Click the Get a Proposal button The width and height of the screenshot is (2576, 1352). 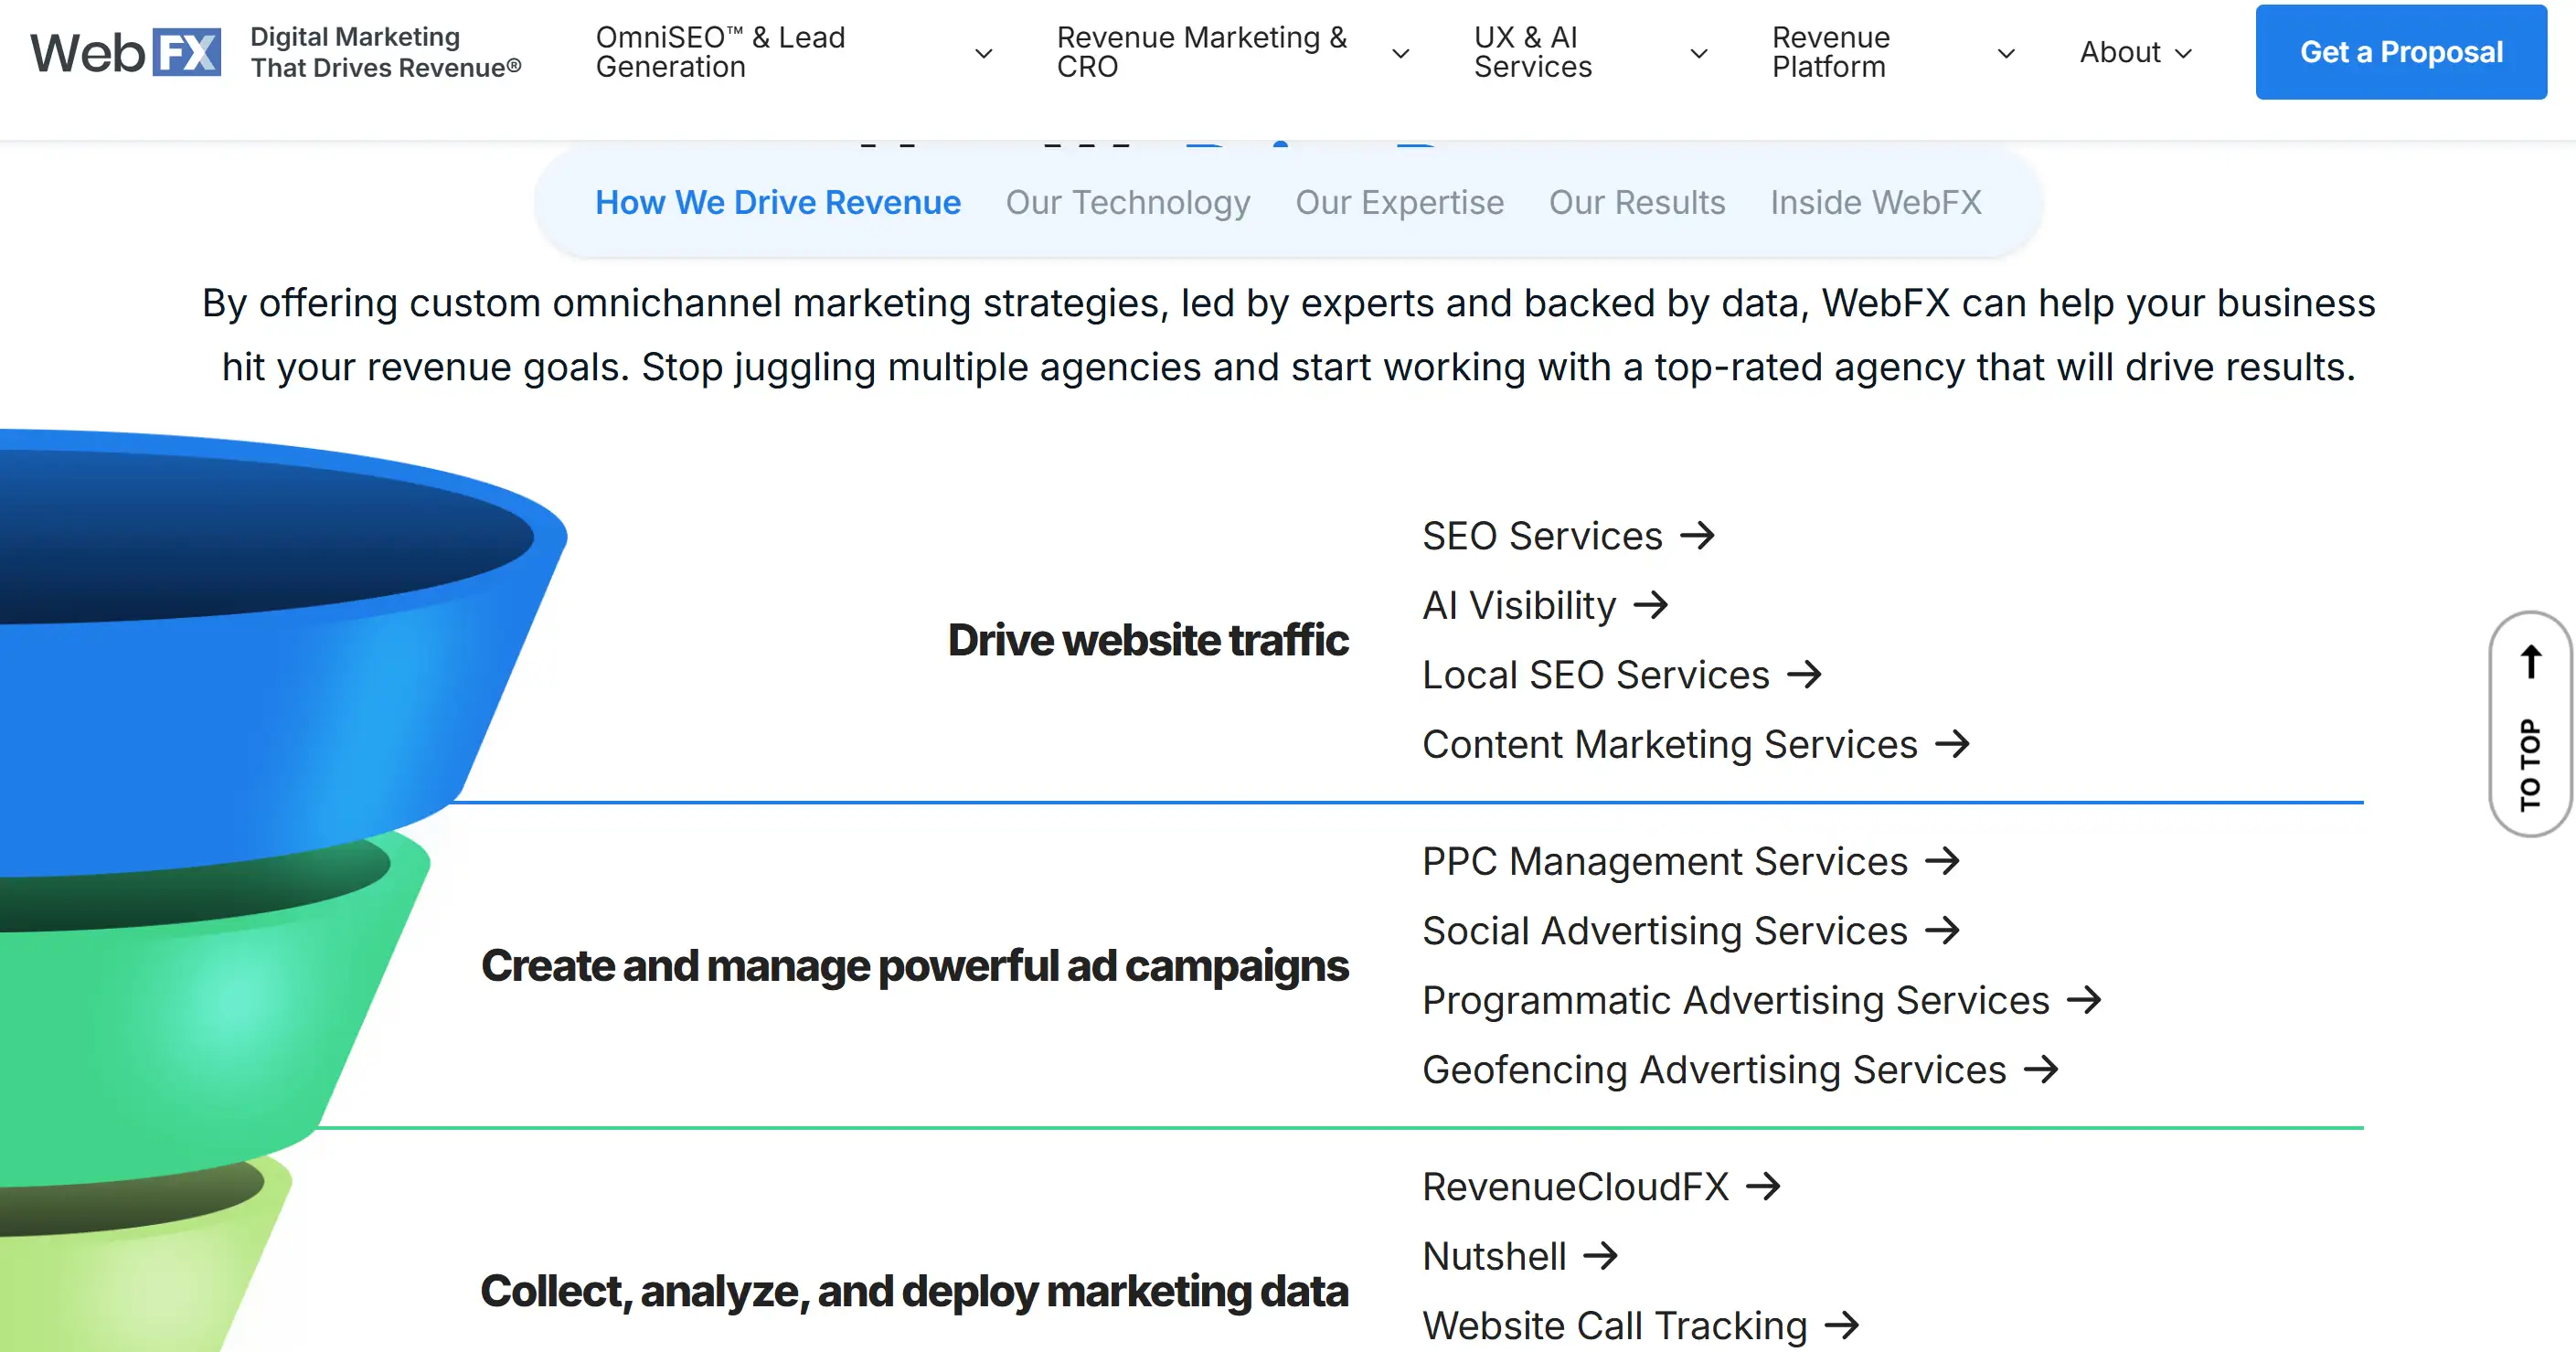[x=2401, y=52]
